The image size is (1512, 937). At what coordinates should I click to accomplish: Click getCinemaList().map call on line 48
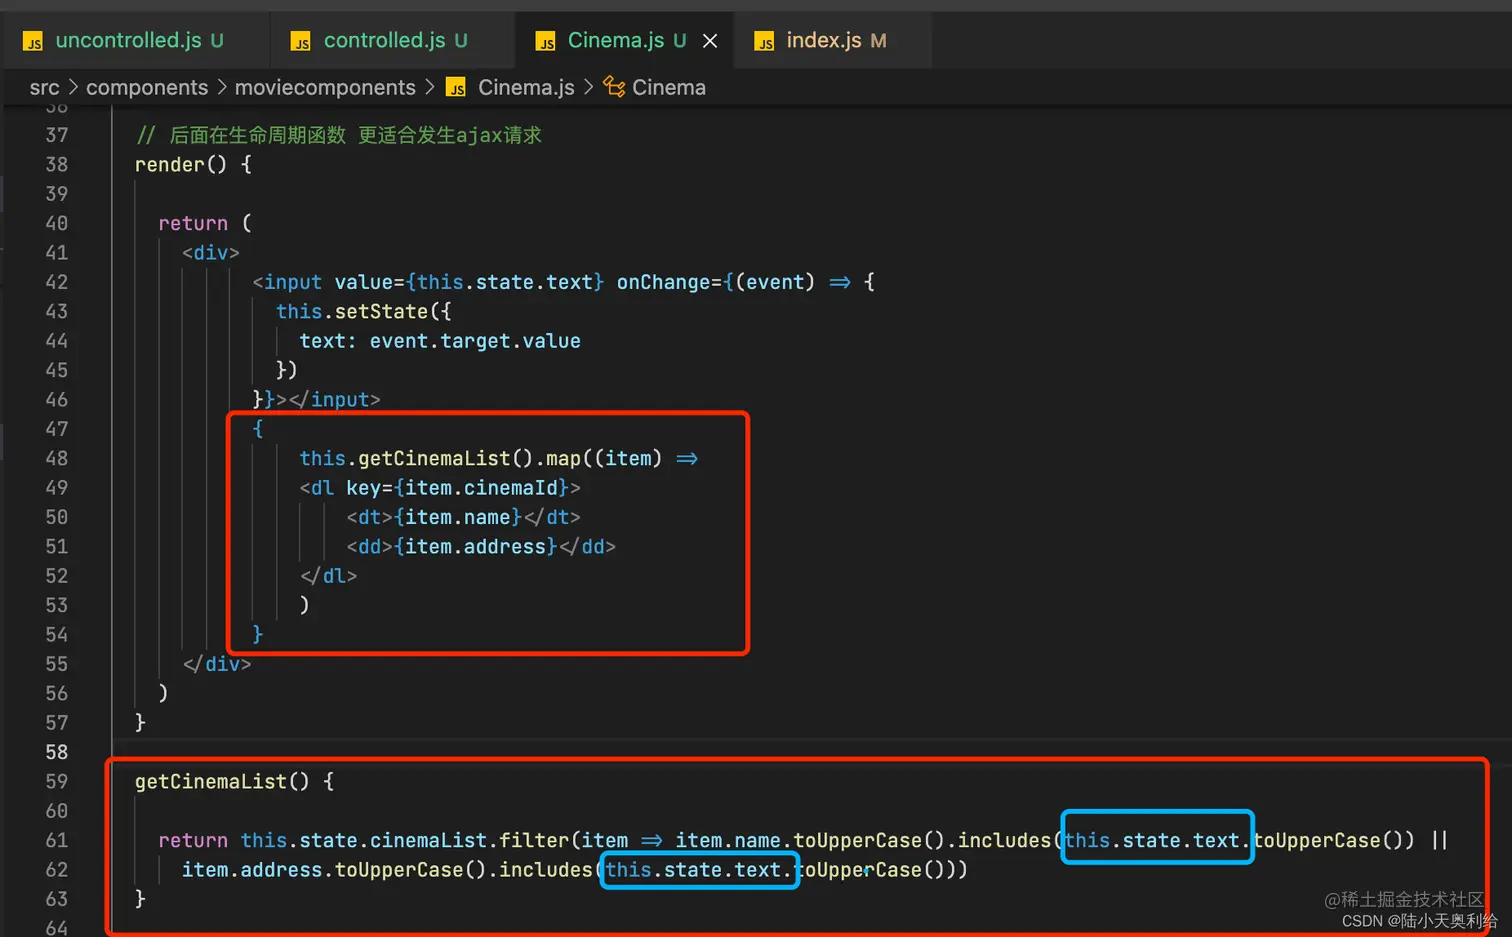470,459
